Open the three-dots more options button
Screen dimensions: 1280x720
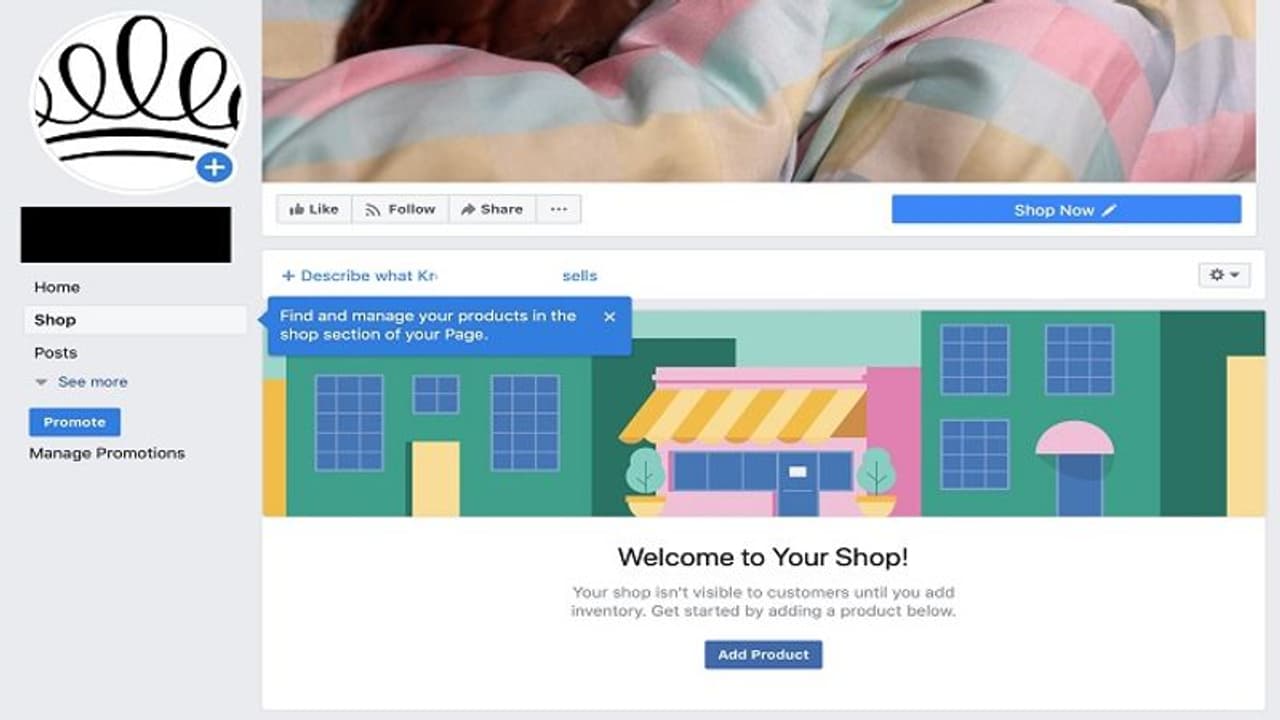tap(559, 209)
